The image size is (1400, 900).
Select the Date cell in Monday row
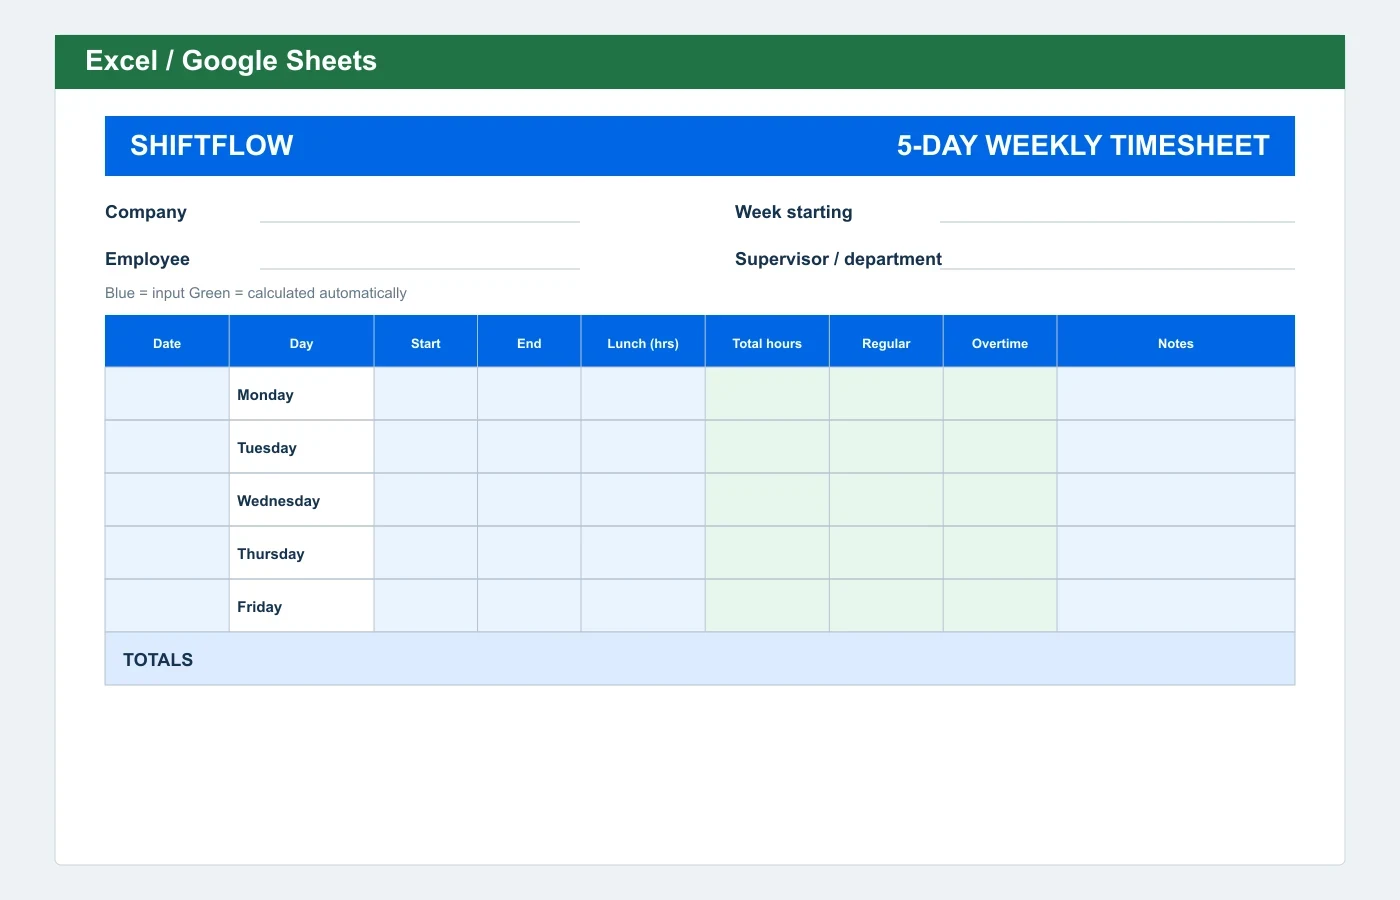167,394
